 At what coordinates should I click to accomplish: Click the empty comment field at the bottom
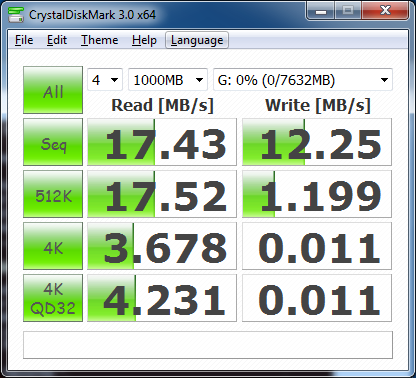pos(208,345)
